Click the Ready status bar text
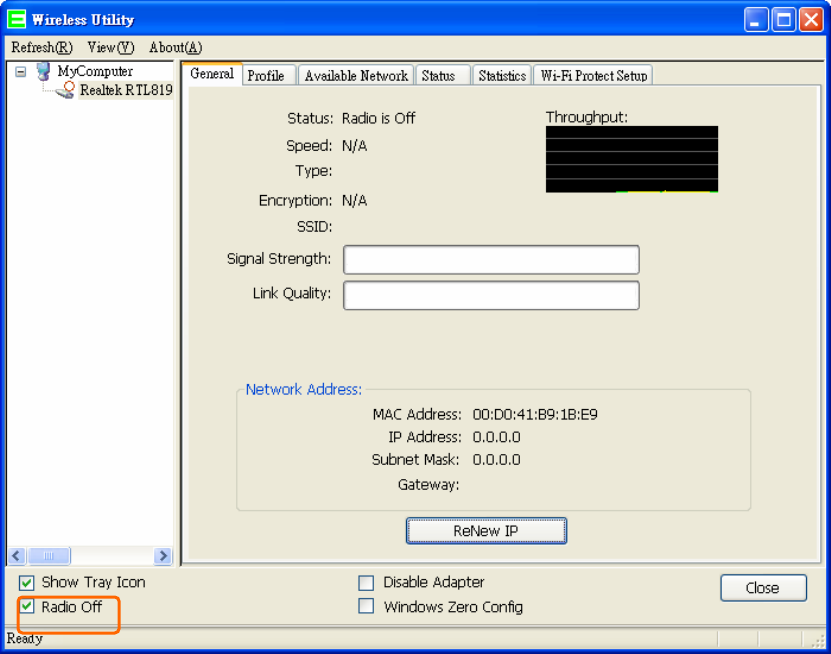The image size is (831, 654). coord(24,638)
